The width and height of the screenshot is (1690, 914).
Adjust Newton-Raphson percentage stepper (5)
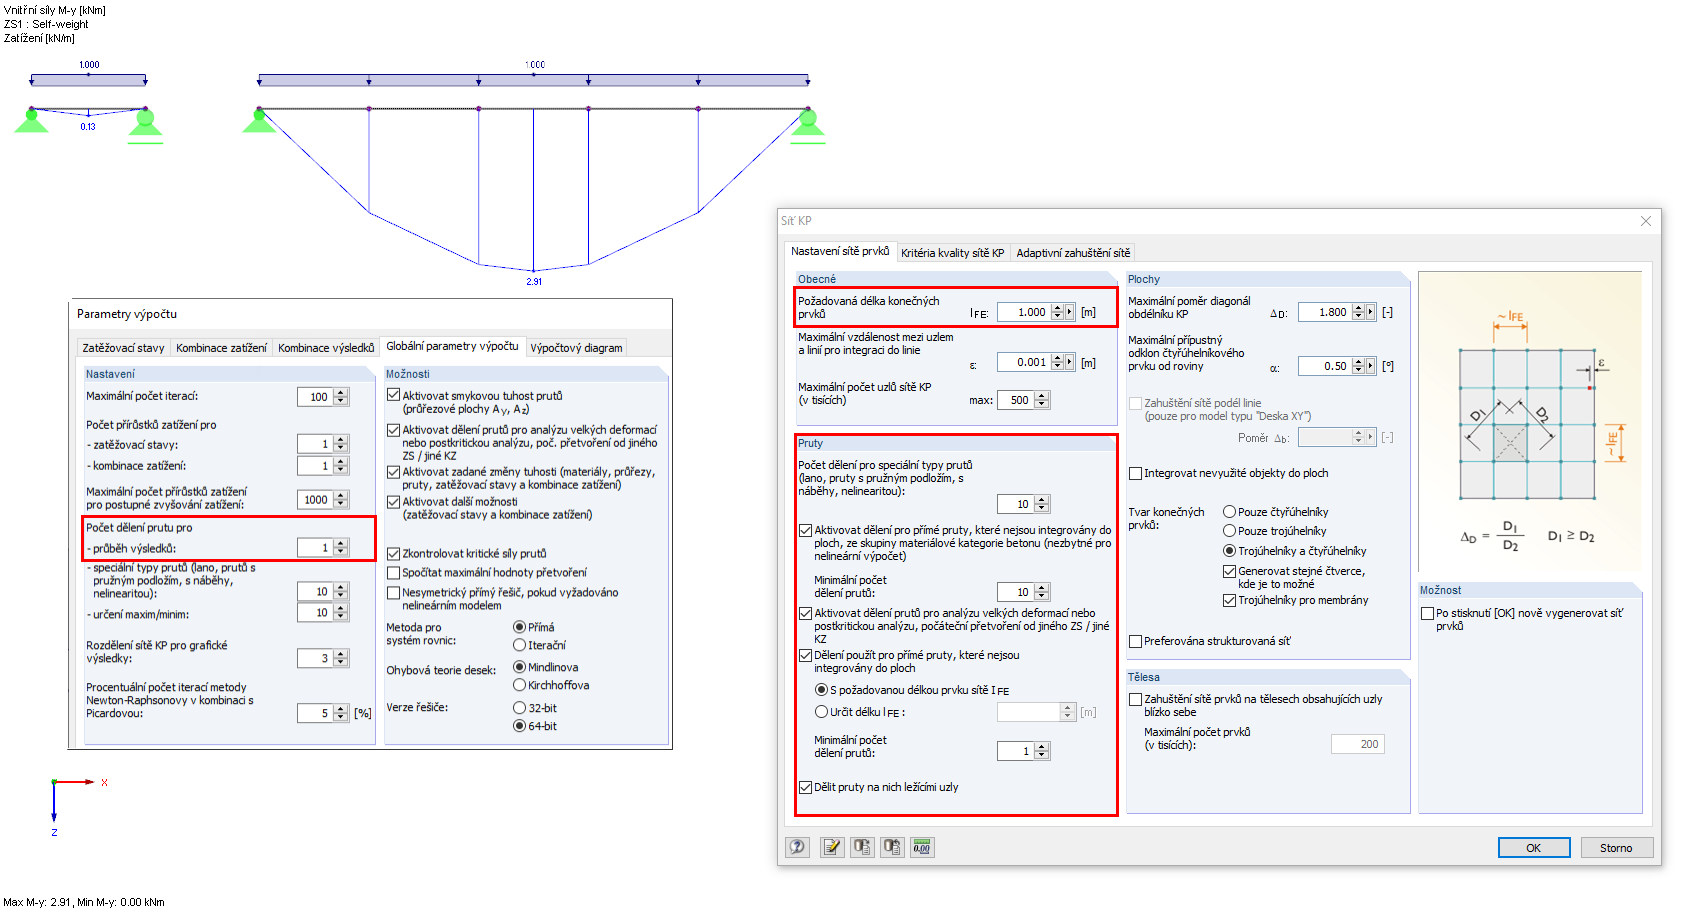click(x=341, y=713)
